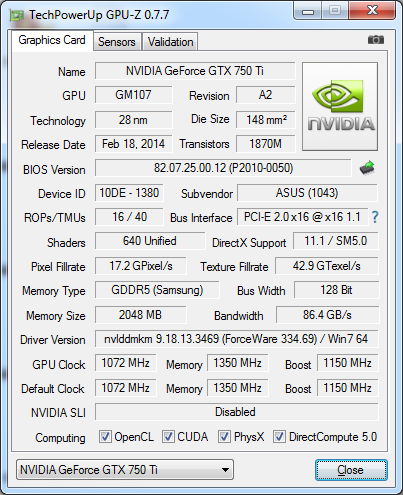Click the BIOS Version field 82.07.25.00.12
403x495 pixels.
tap(223, 168)
